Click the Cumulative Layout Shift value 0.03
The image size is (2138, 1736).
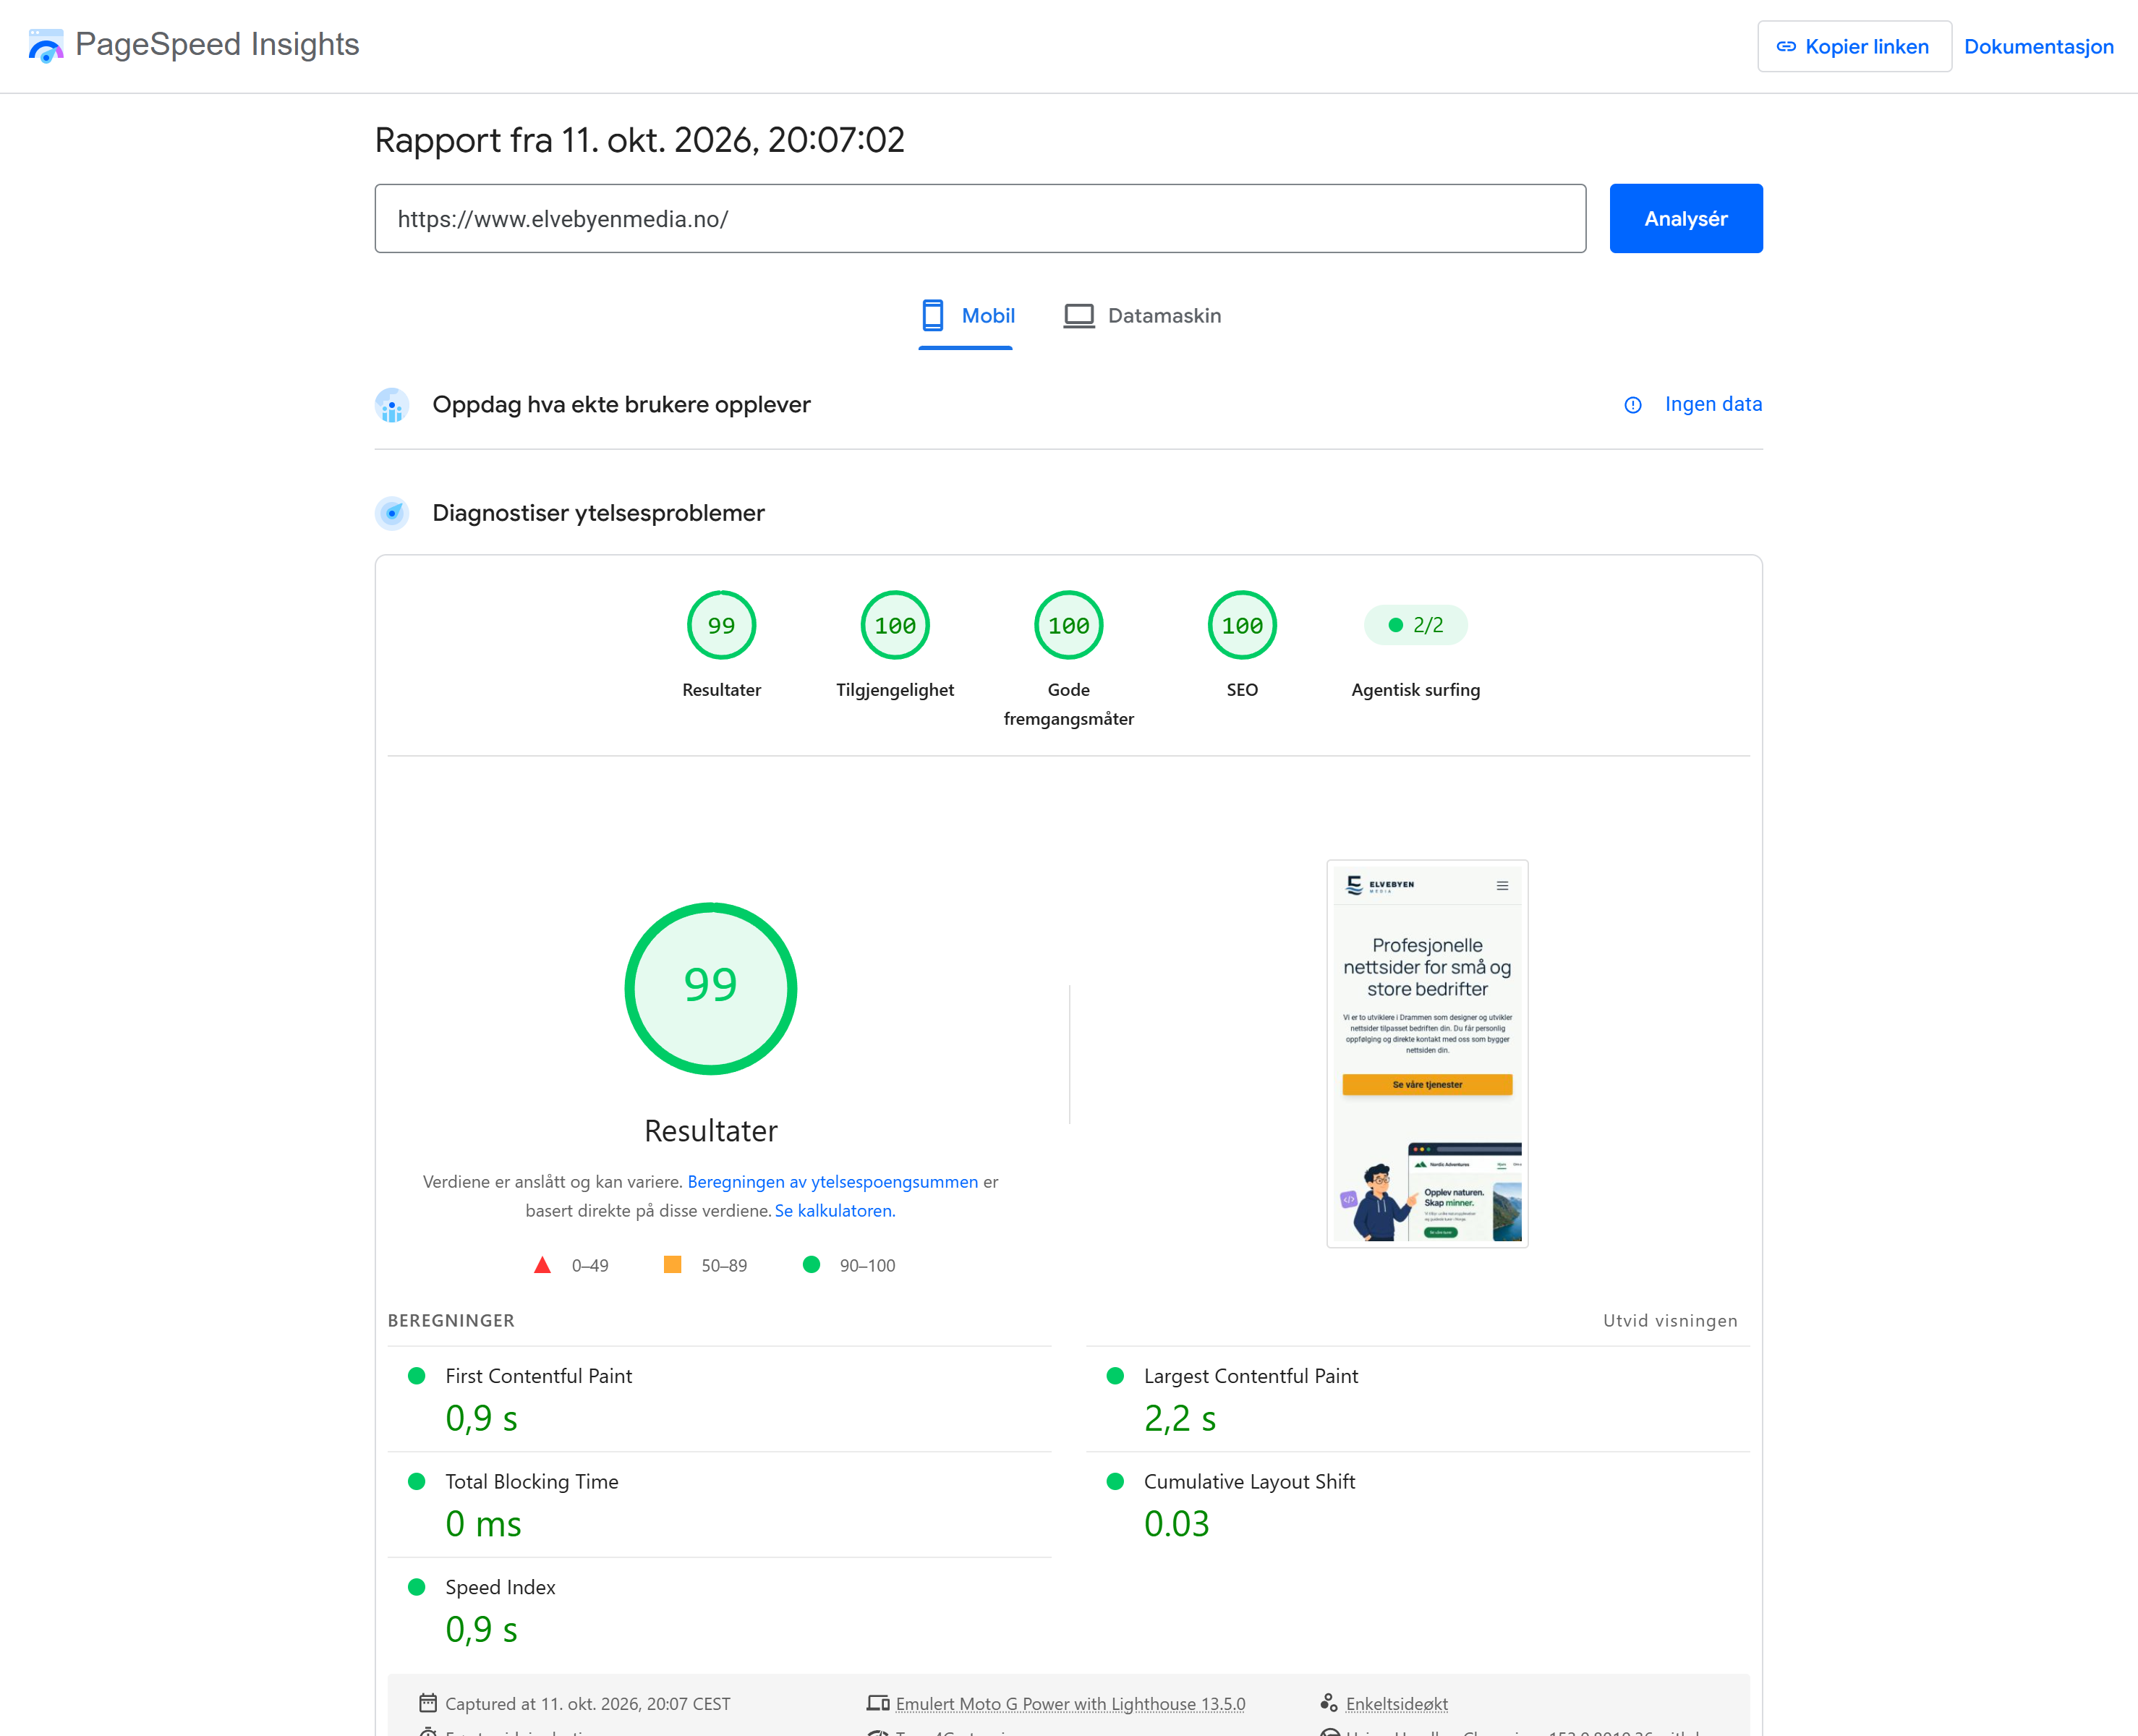[1176, 1524]
